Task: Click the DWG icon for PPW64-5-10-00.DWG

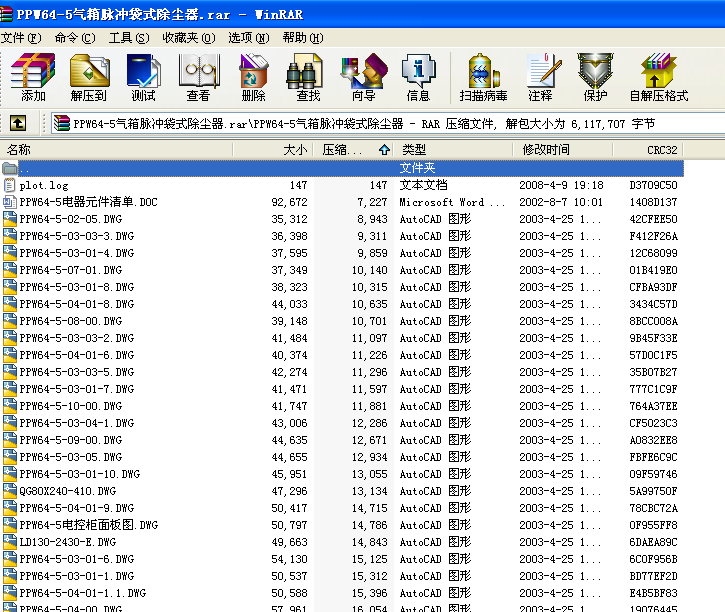Action: pos(9,406)
